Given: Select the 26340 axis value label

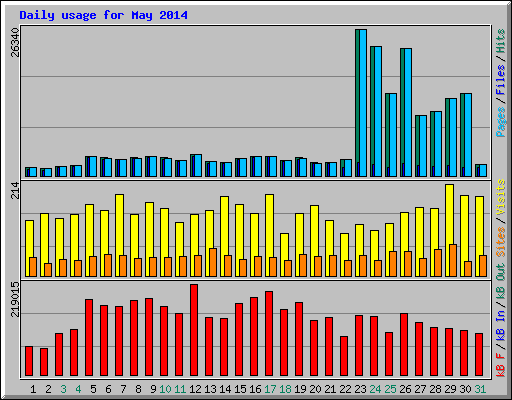Looking at the screenshot, I should pyautogui.click(x=15, y=42).
